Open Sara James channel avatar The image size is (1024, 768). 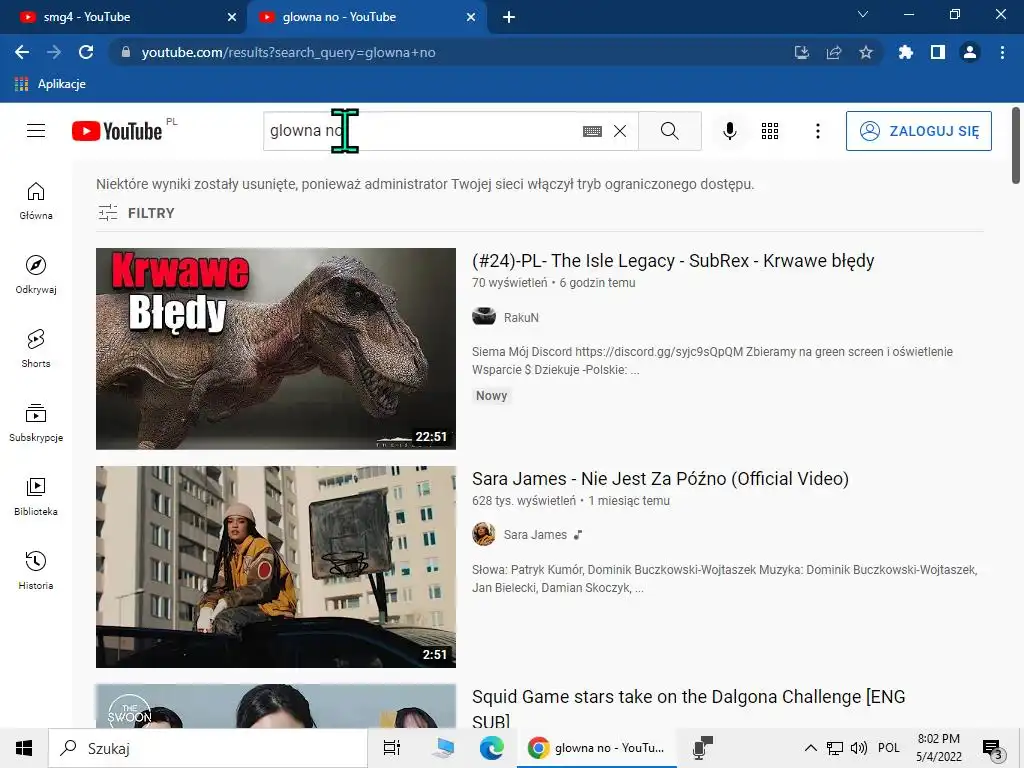(x=483, y=534)
